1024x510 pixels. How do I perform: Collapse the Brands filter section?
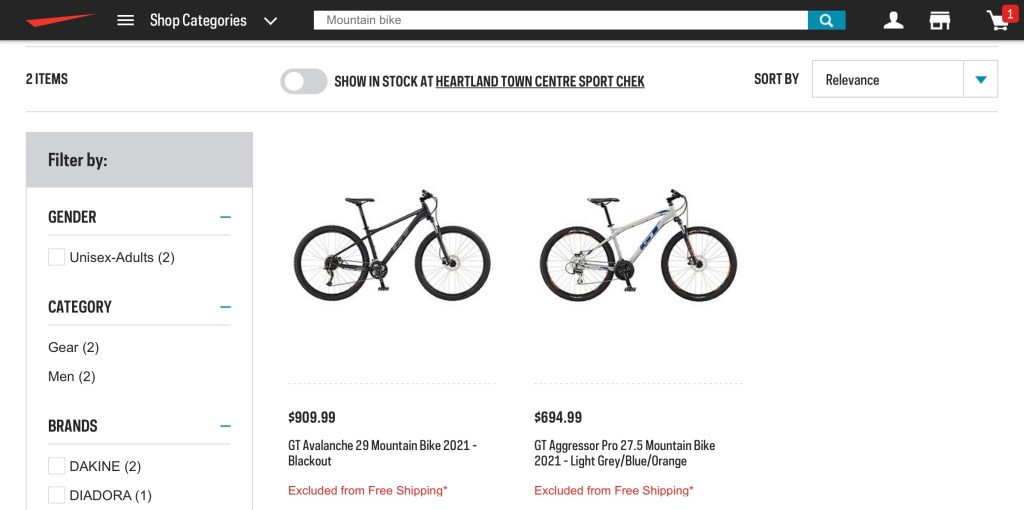click(225, 426)
